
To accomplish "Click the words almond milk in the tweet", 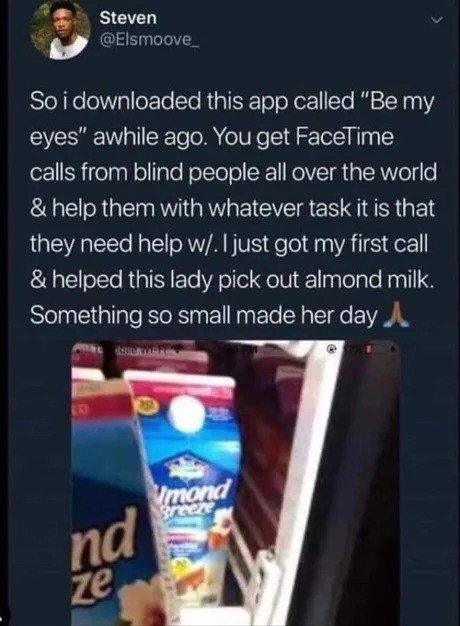I will (368, 279).
